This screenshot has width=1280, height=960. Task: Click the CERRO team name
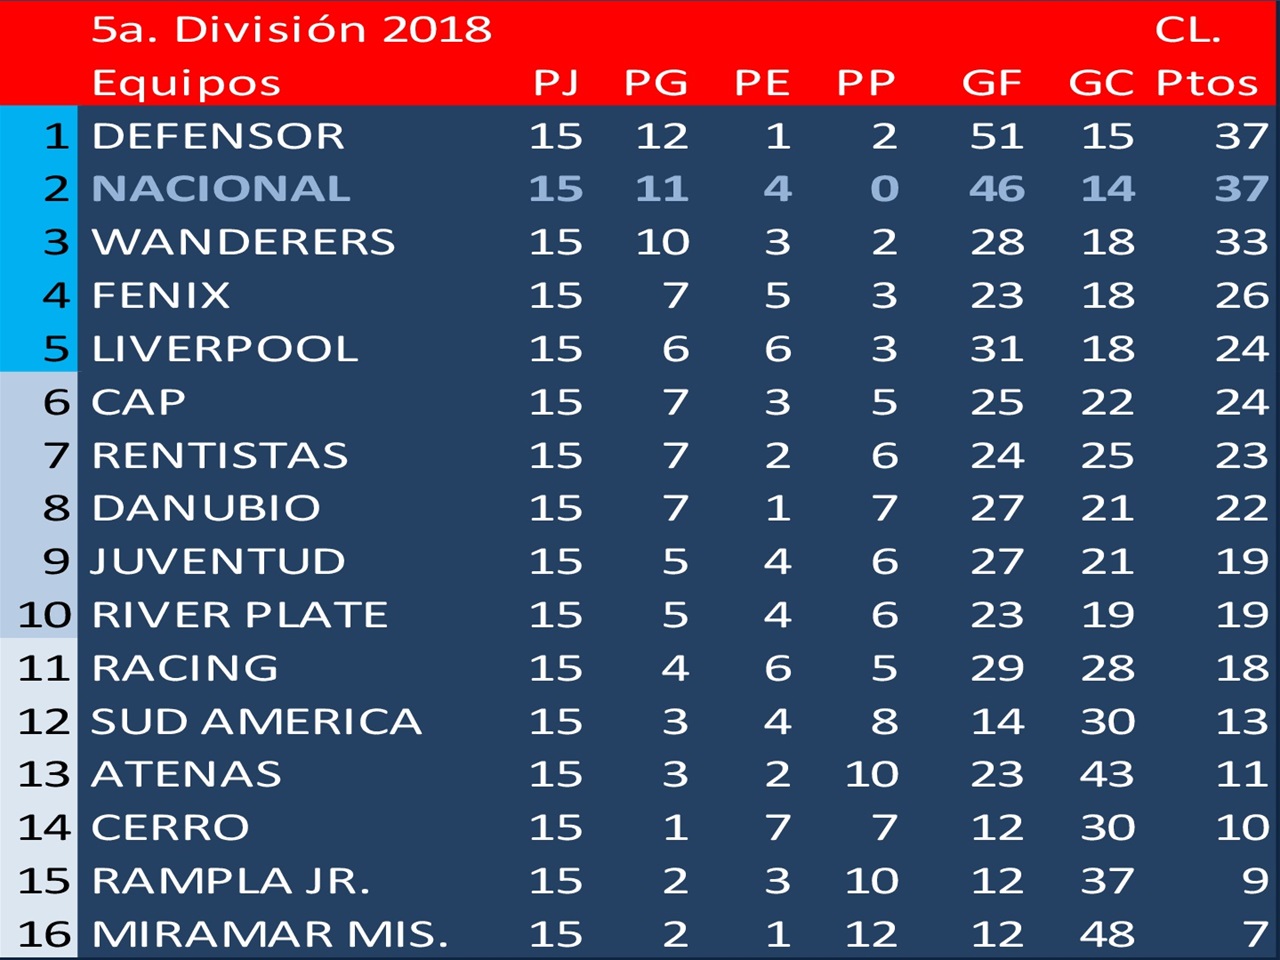tap(171, 829)
